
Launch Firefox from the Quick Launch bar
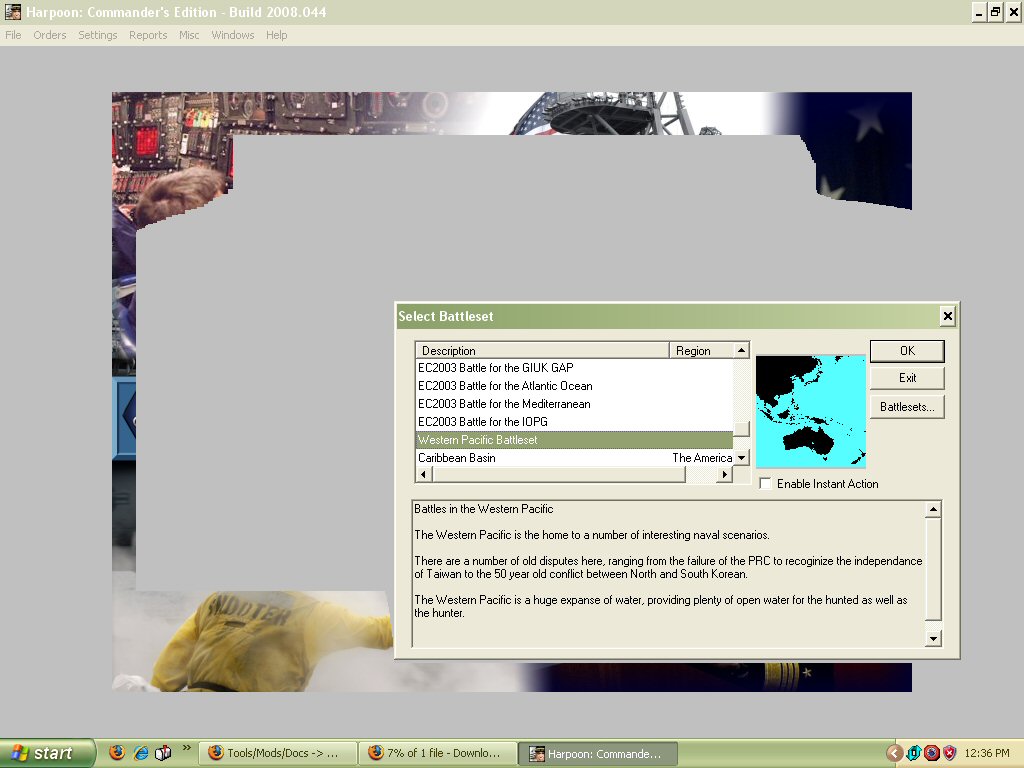click(117, 753)
